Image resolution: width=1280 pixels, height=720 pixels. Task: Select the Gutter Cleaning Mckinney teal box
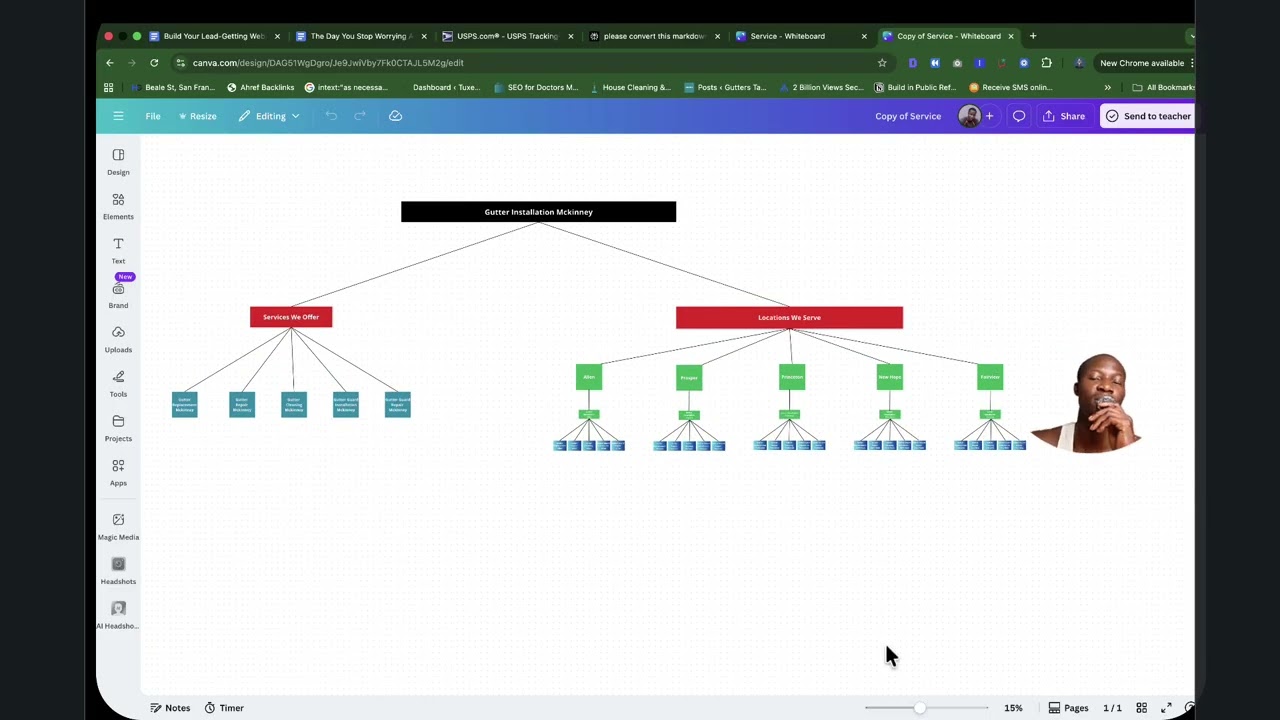[x=294, y=405]
